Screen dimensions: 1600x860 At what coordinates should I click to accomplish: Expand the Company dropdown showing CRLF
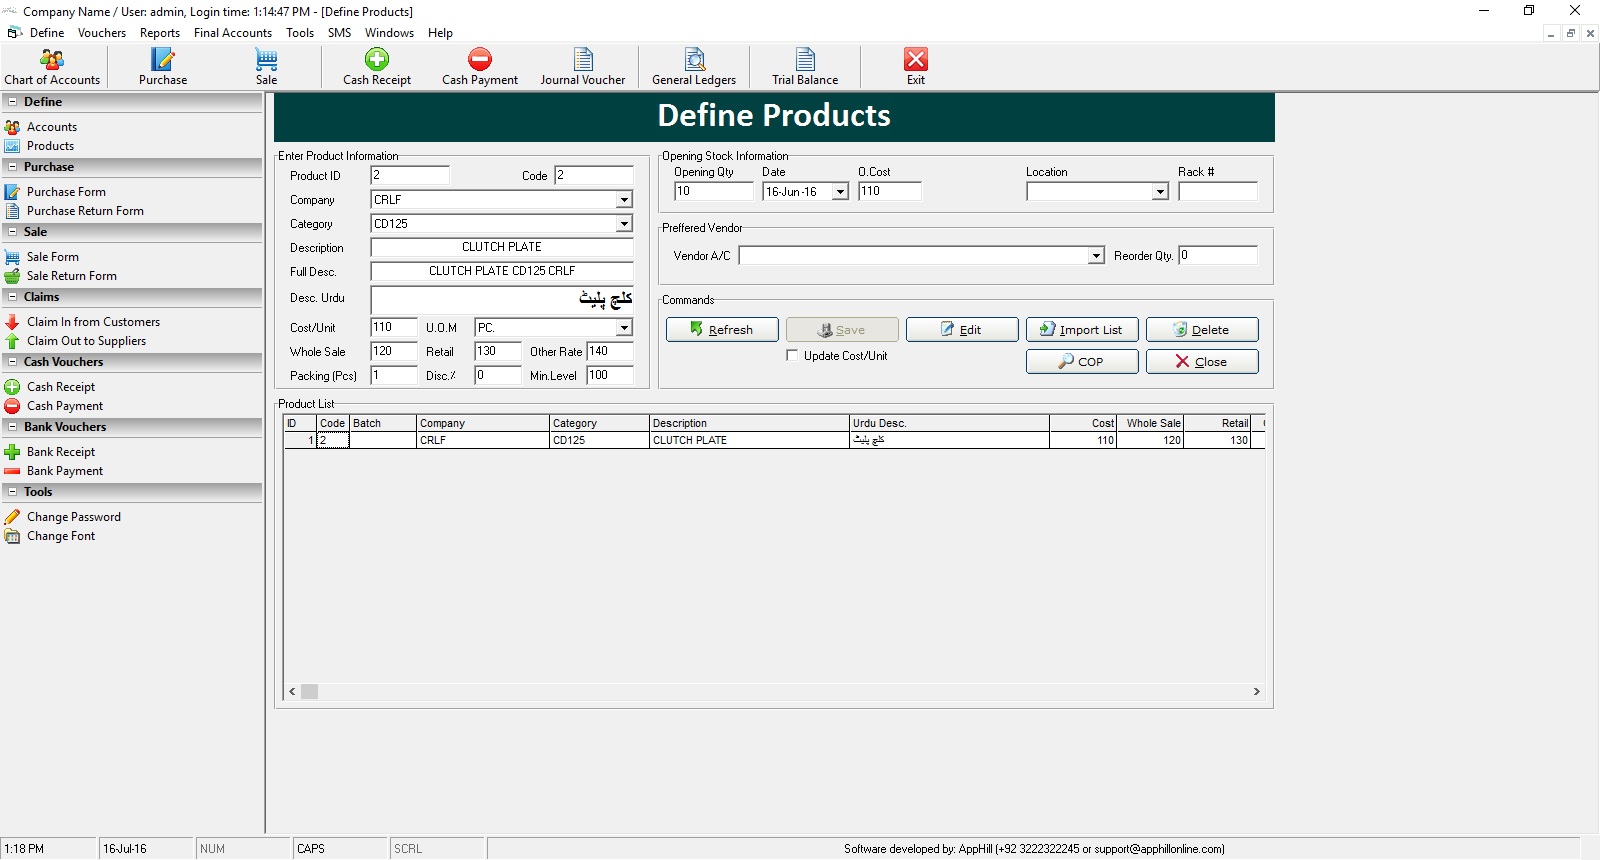[x=624, y=200]
